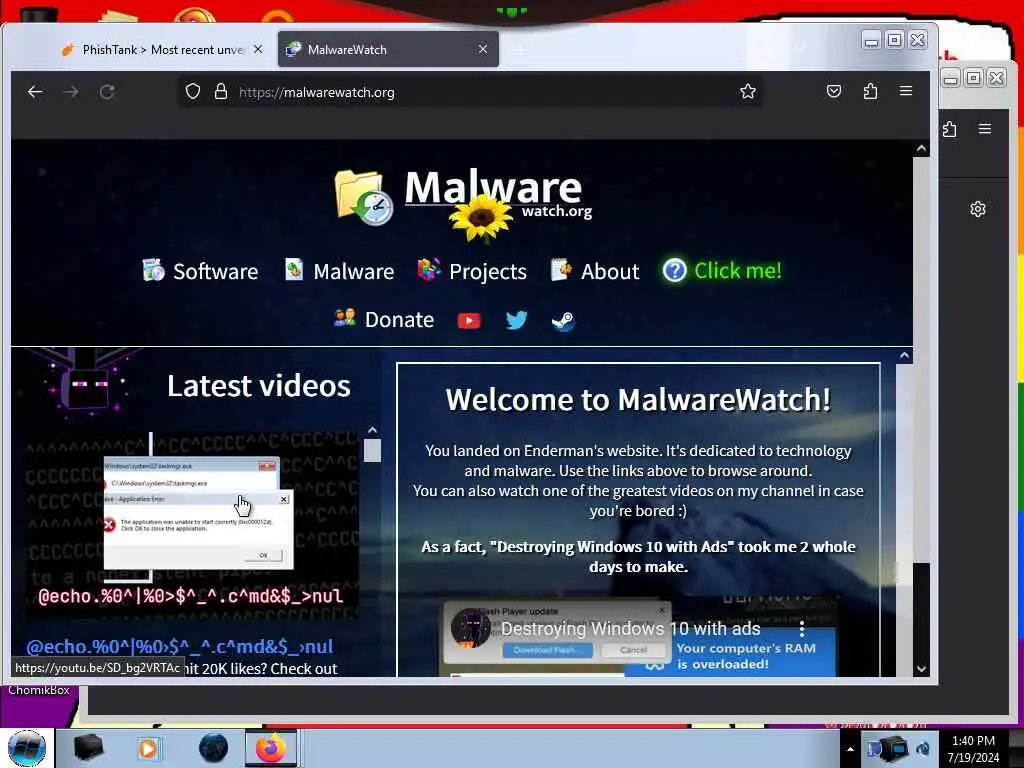Open the @echo video title link

tap(180, 647)
